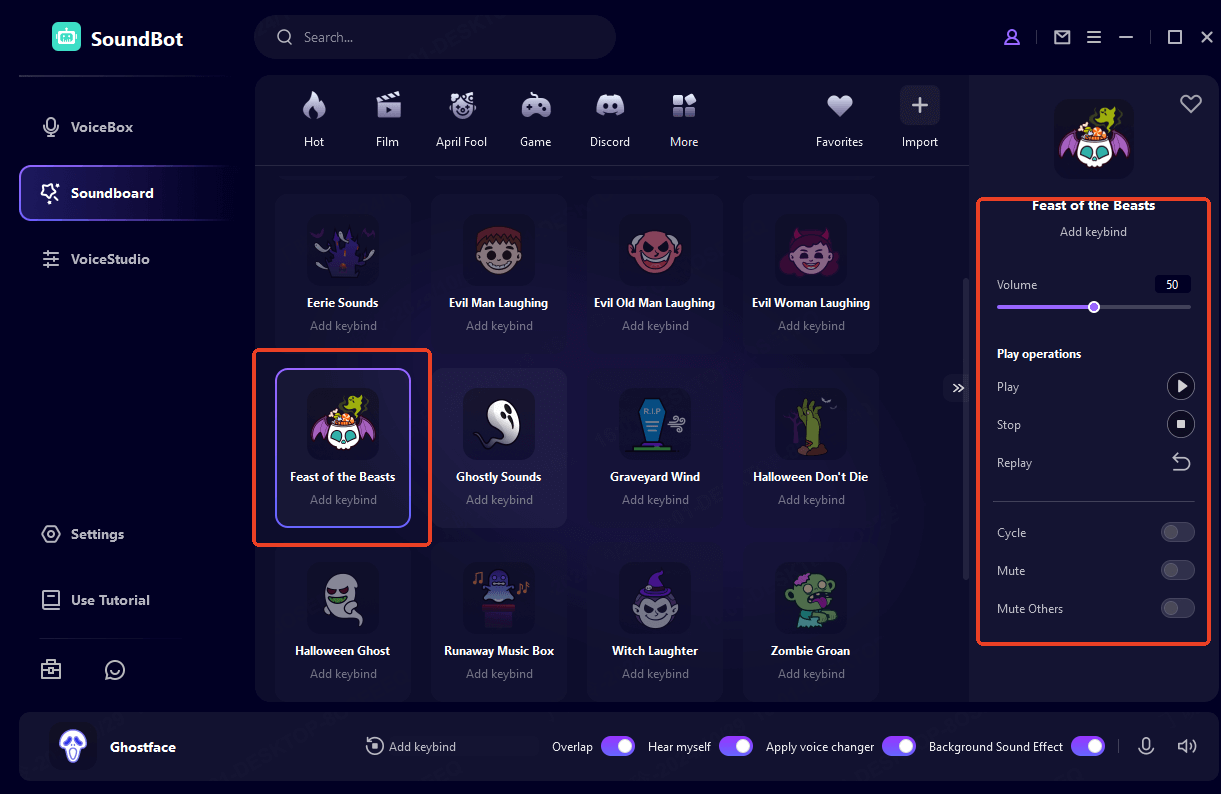The width and height of the screenshot is (1221, 794).
Task: Click the Replay arrow icon
Action: click(x=1180, y=462)
